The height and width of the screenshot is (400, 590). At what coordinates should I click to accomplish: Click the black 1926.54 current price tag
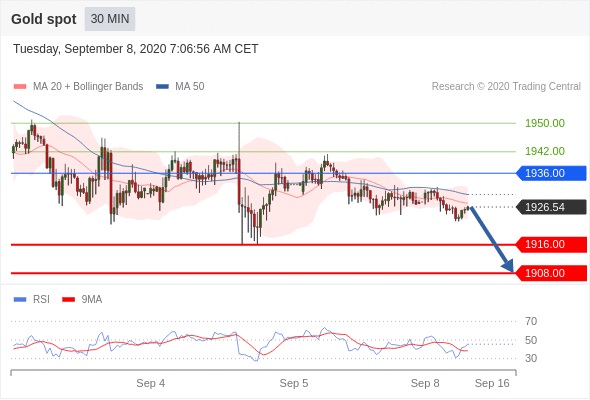click(551, 207)
